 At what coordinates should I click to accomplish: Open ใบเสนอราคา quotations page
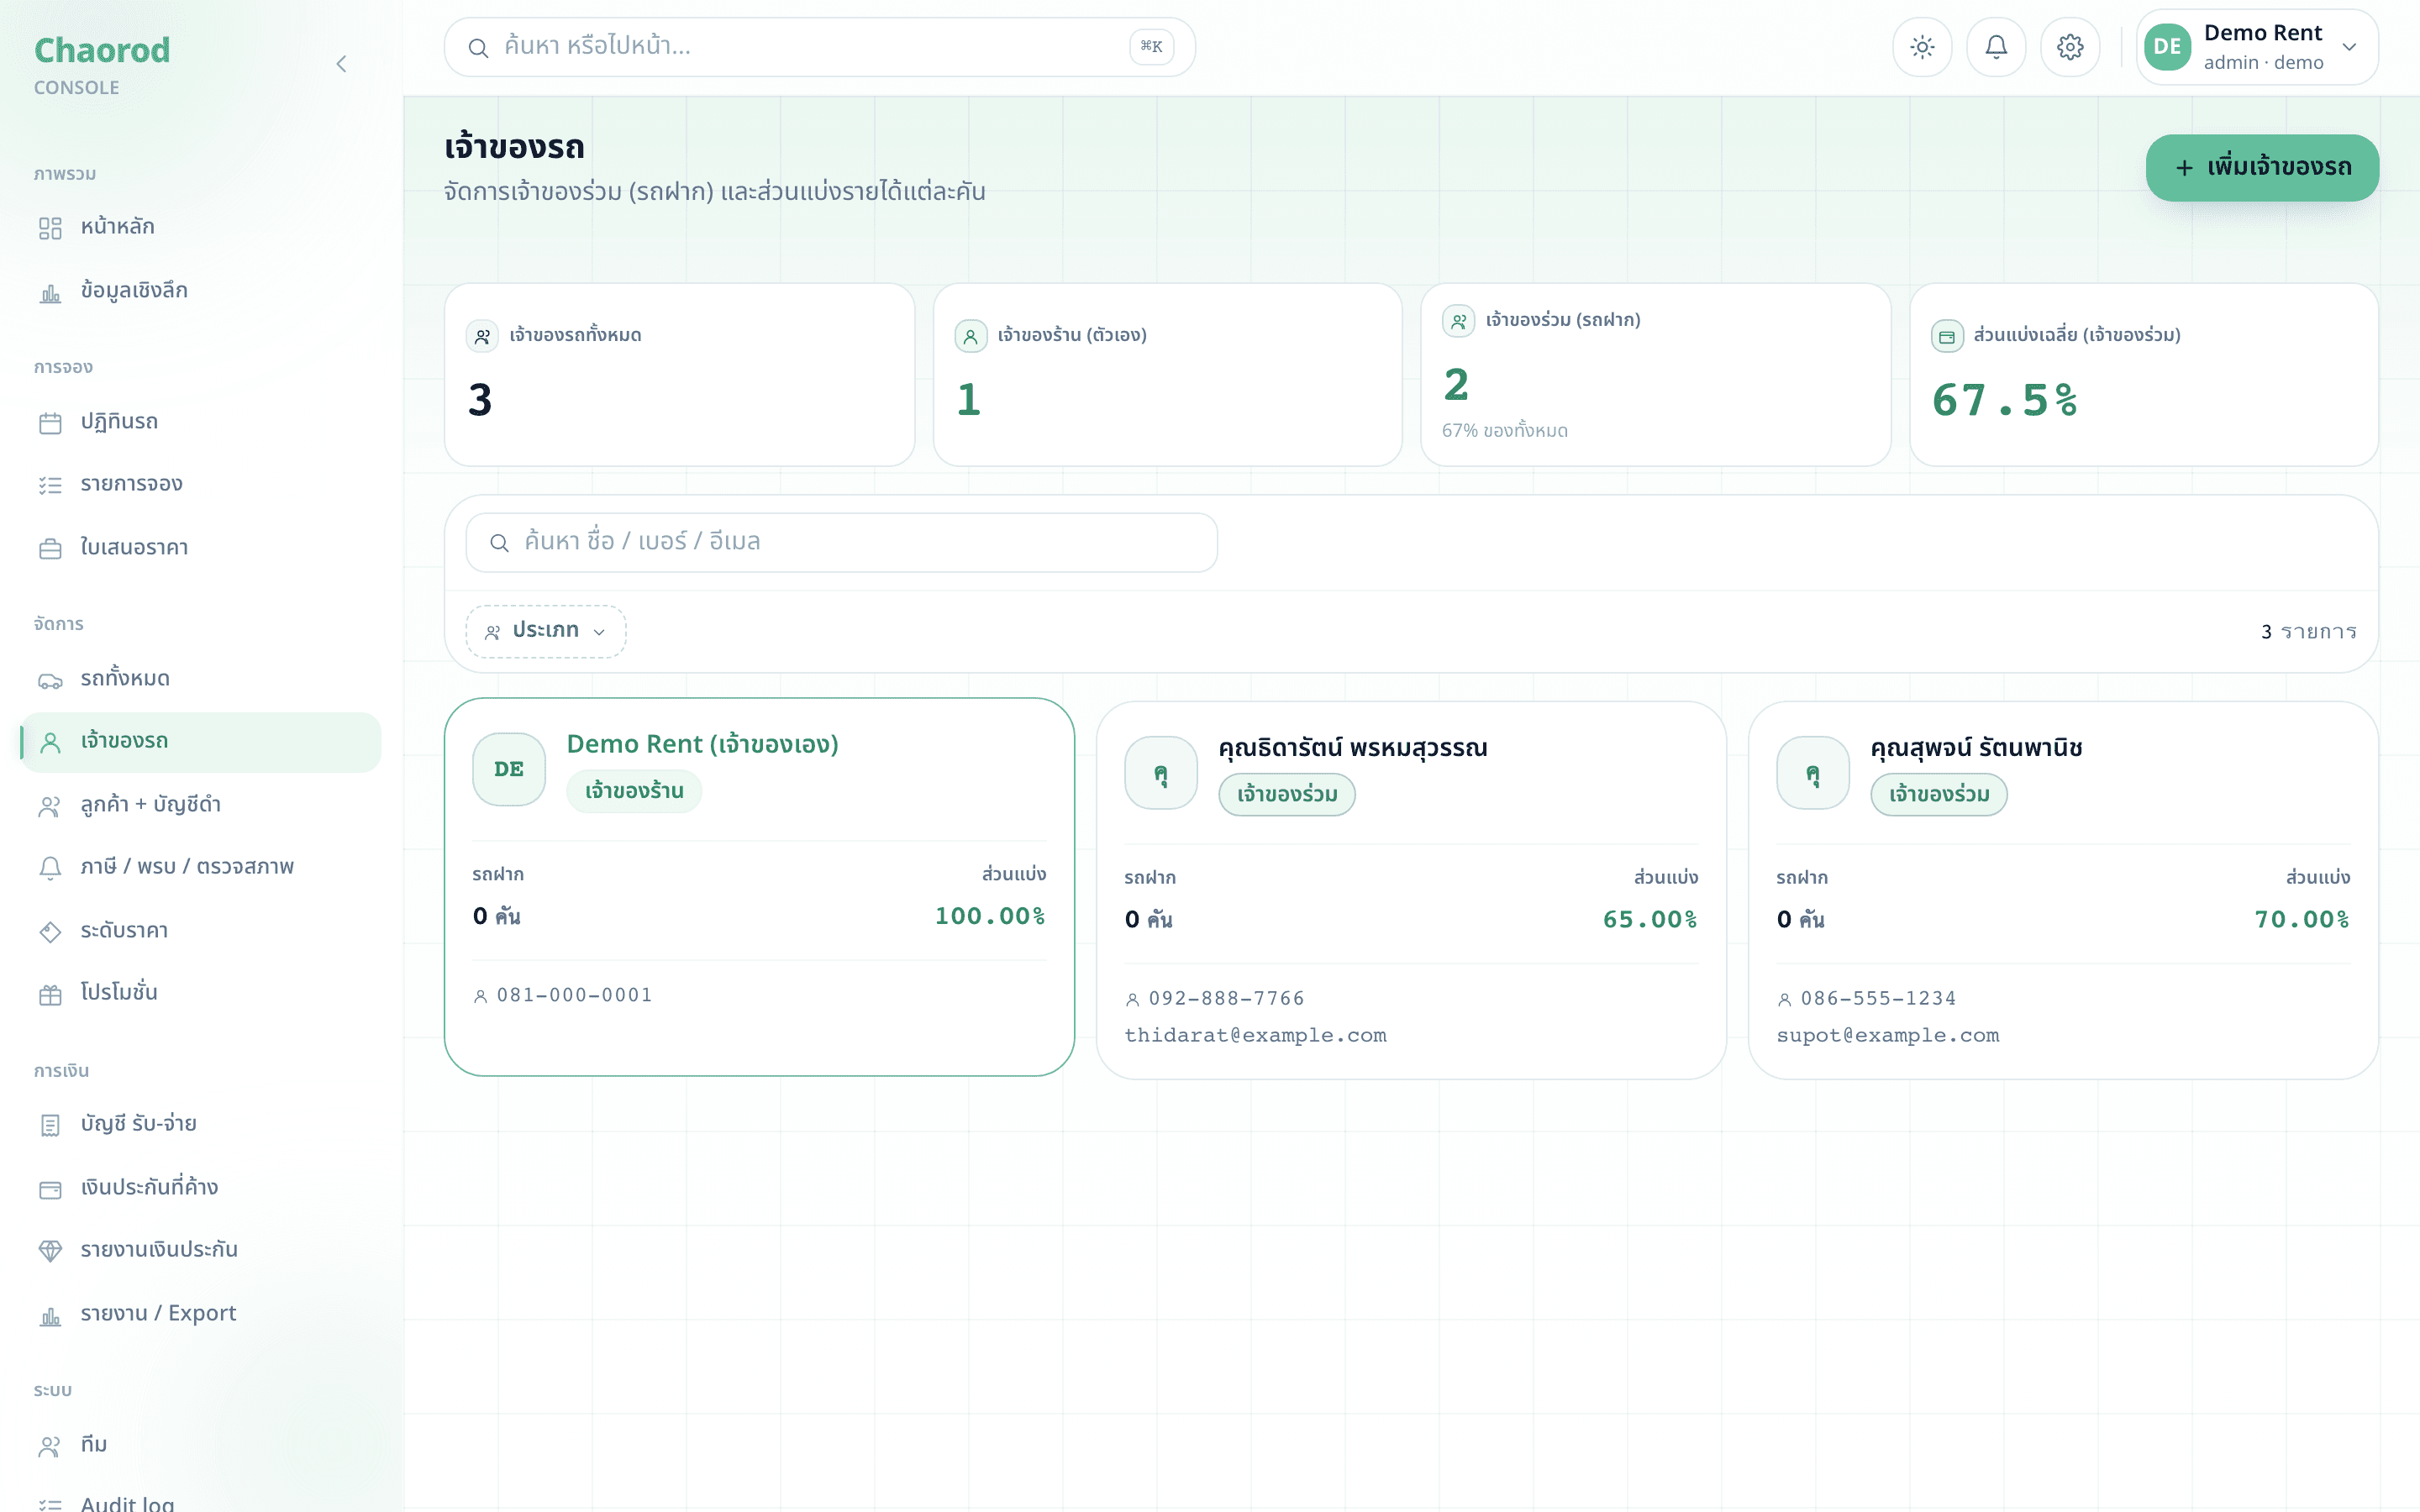point(200,547)
